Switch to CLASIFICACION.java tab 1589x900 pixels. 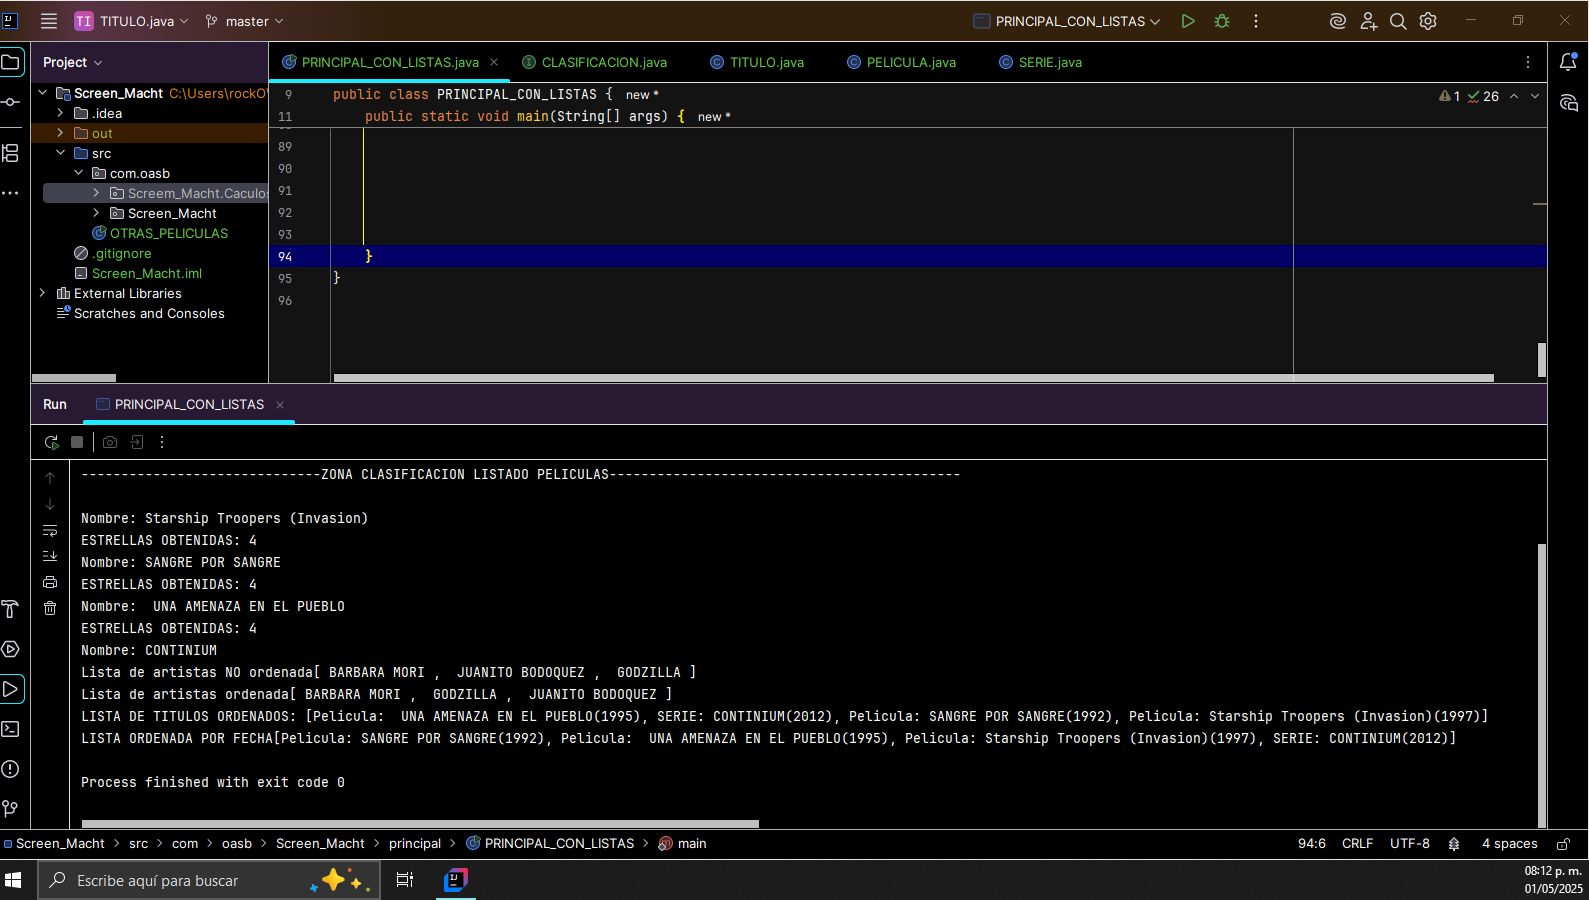point(594,62)
